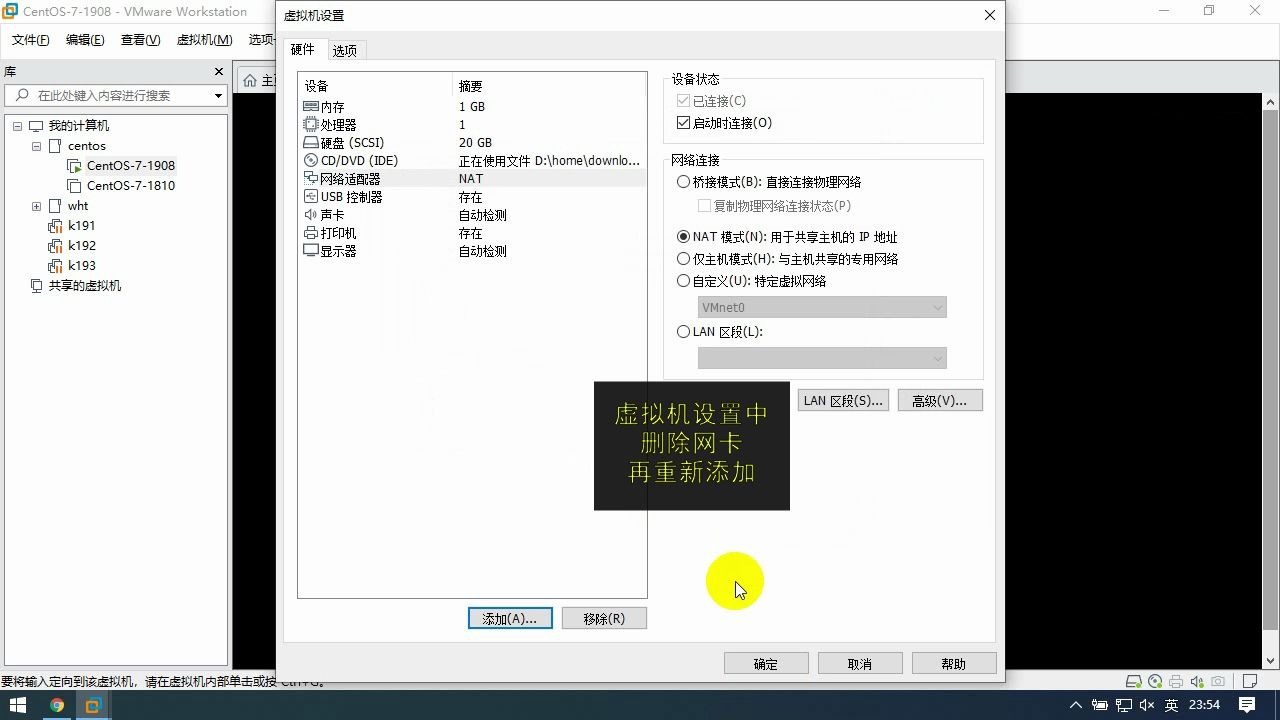The width and height of the screenshot is (1280, 720).
Task: Toggle the 启动时连接(O) checkbox
Action: point(684,123)
